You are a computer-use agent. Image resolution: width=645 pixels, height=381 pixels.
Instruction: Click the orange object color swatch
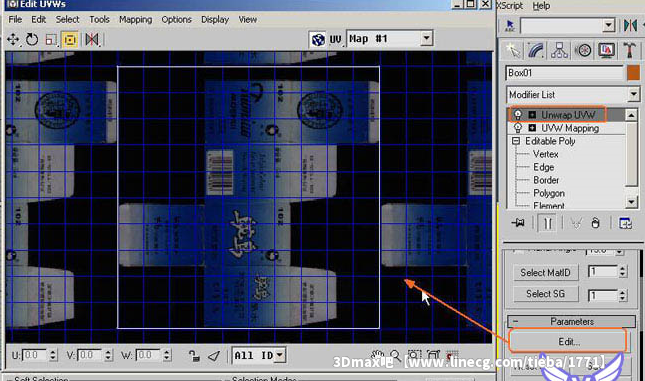point(633,73)
